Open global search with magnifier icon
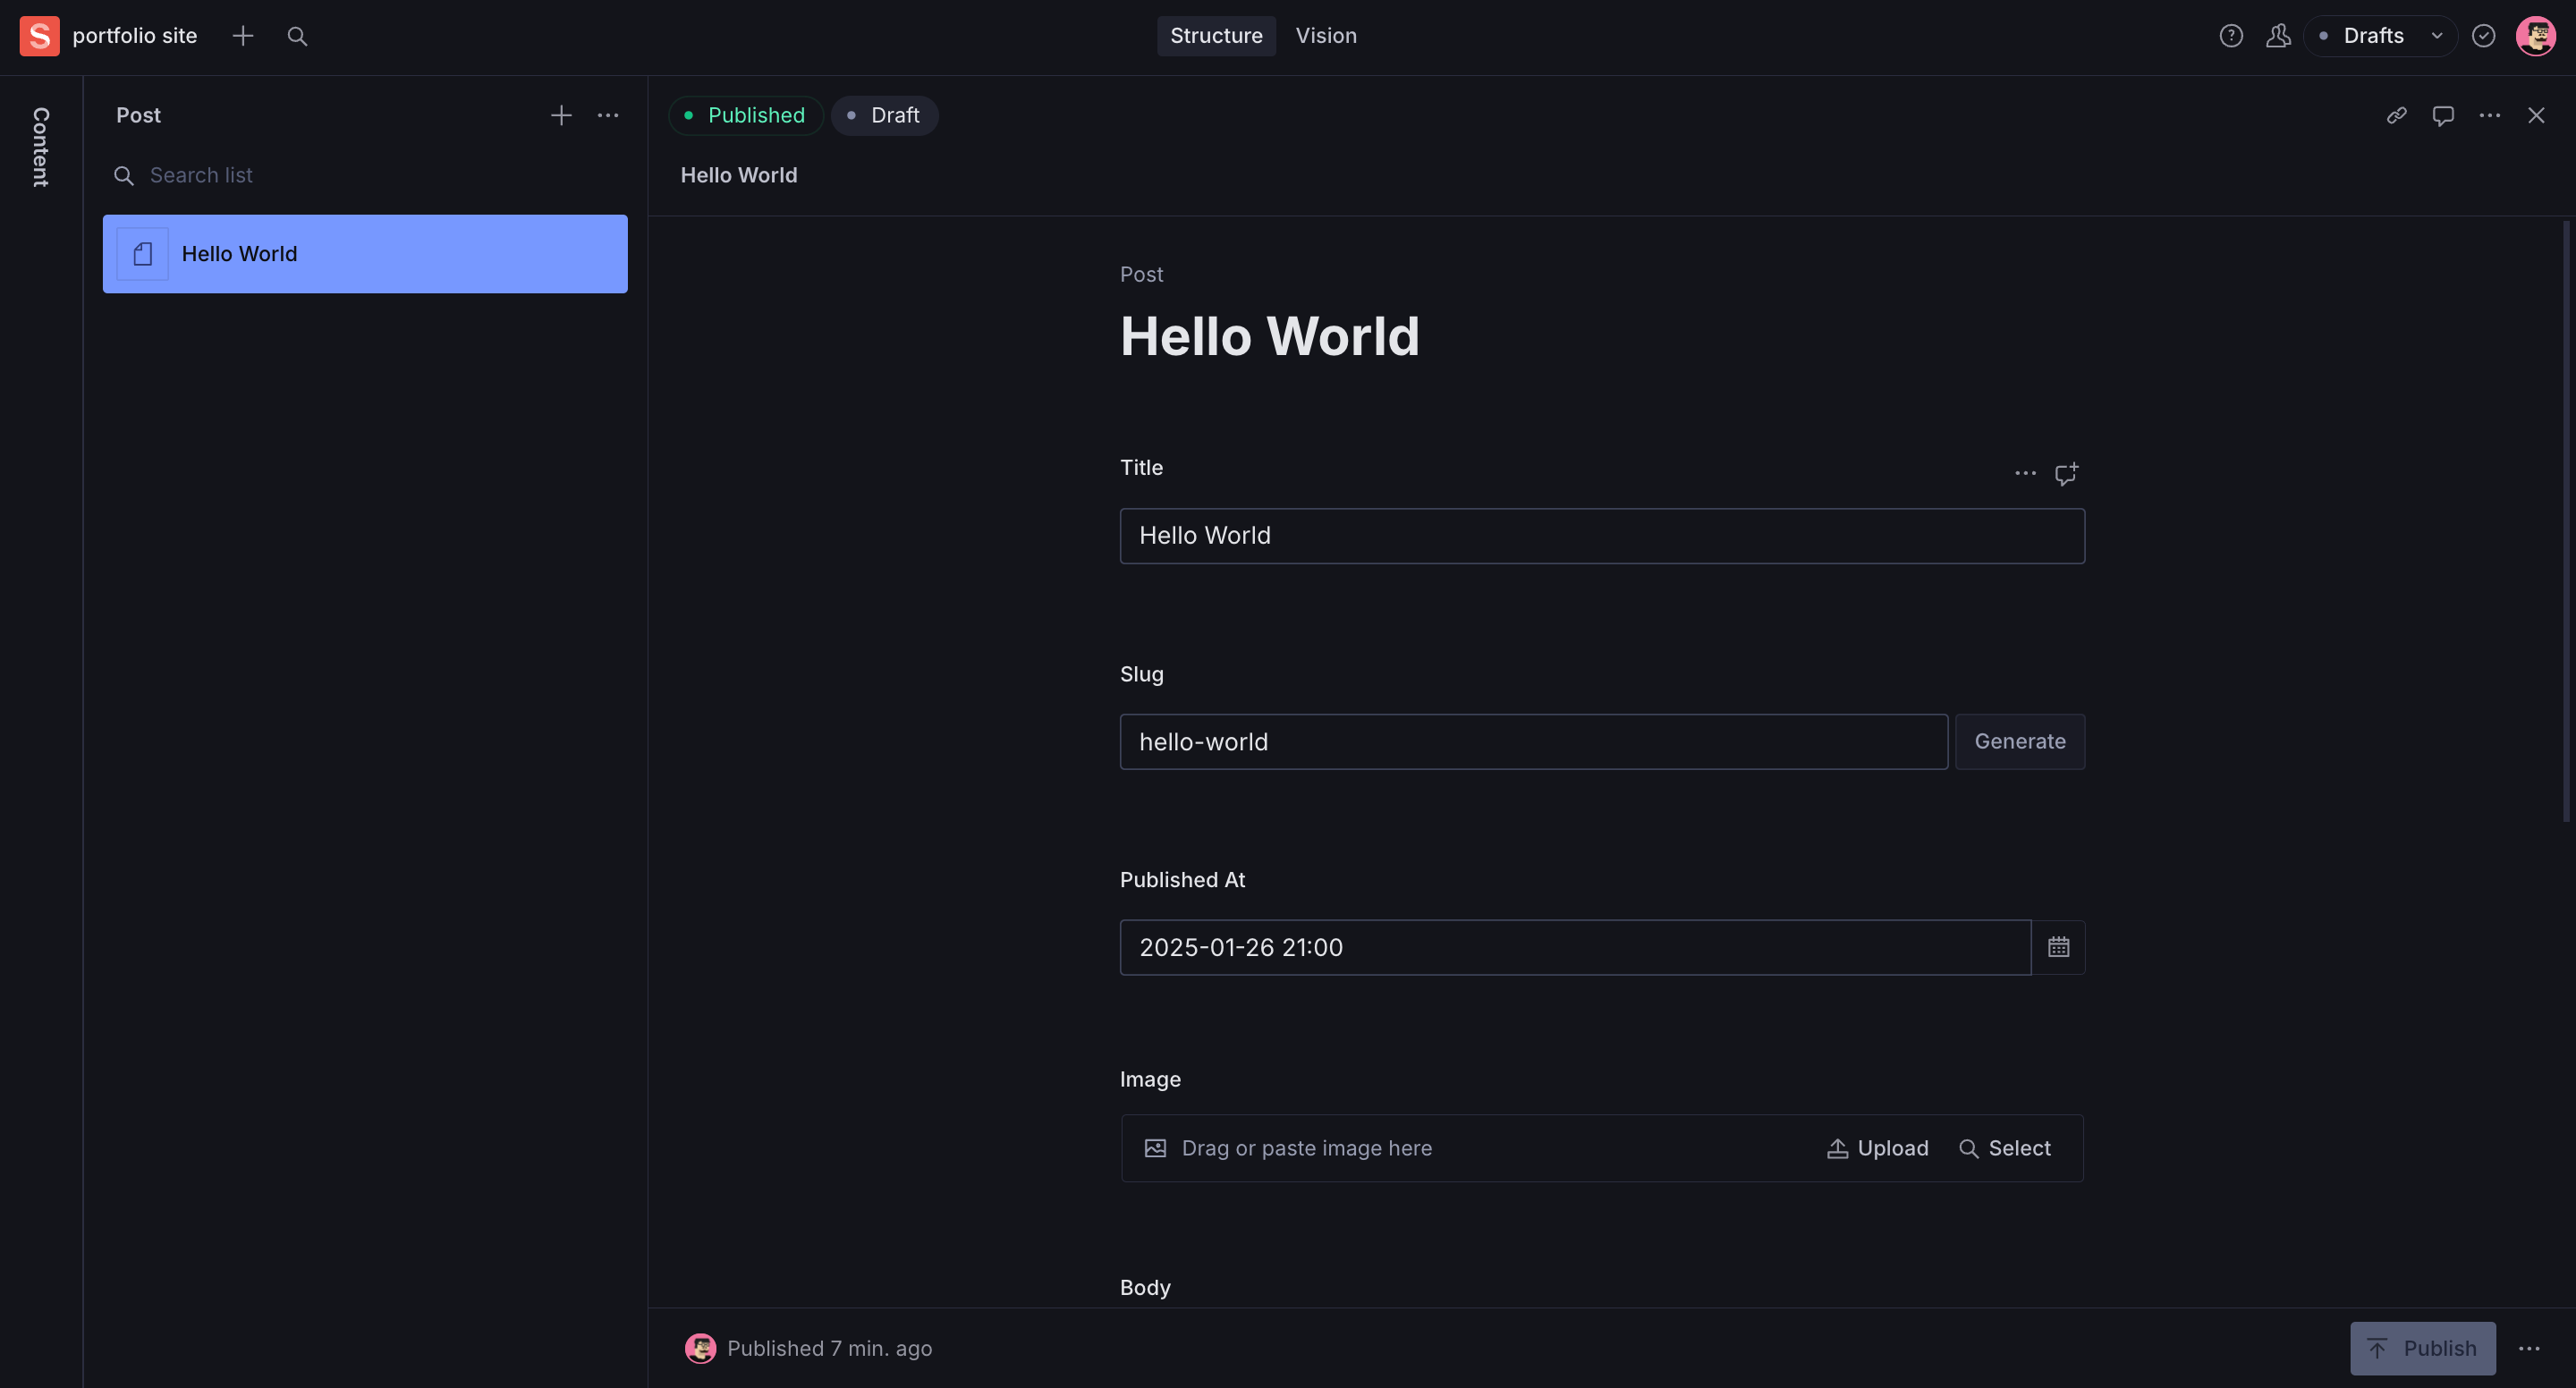The height and width of the screenshot is (1388, 2576). (x=297, y=36)
